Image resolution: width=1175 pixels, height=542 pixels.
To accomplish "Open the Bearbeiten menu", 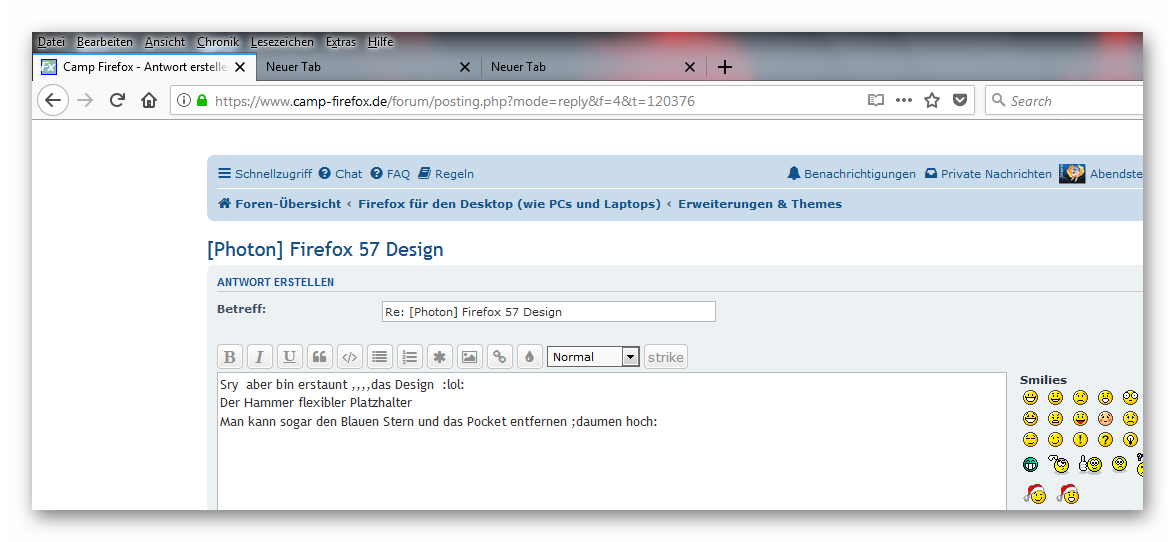I will (x=105, y=42).
